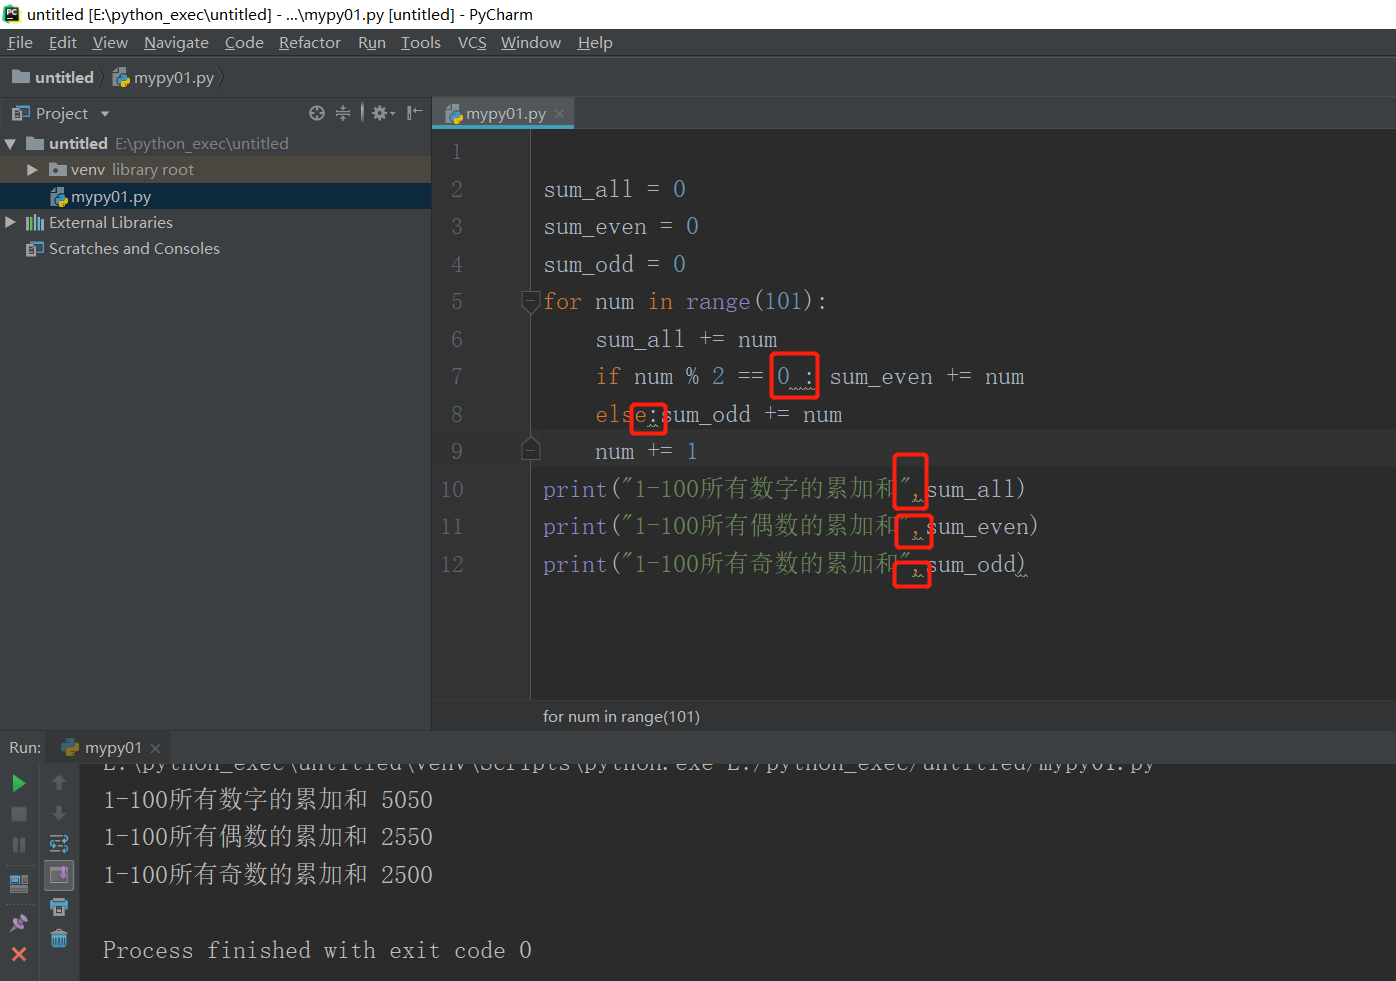Open the Window menu

tap(531, 42)
